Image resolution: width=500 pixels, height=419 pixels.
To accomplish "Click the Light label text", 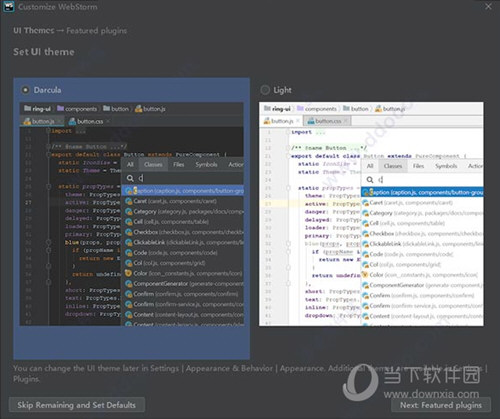I will point(282,90).
